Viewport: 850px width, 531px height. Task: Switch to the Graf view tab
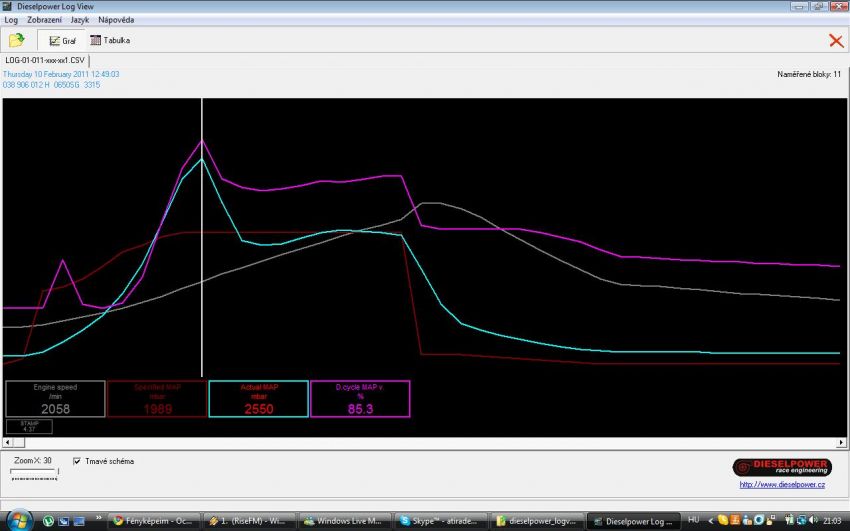[x=62, y=41]
